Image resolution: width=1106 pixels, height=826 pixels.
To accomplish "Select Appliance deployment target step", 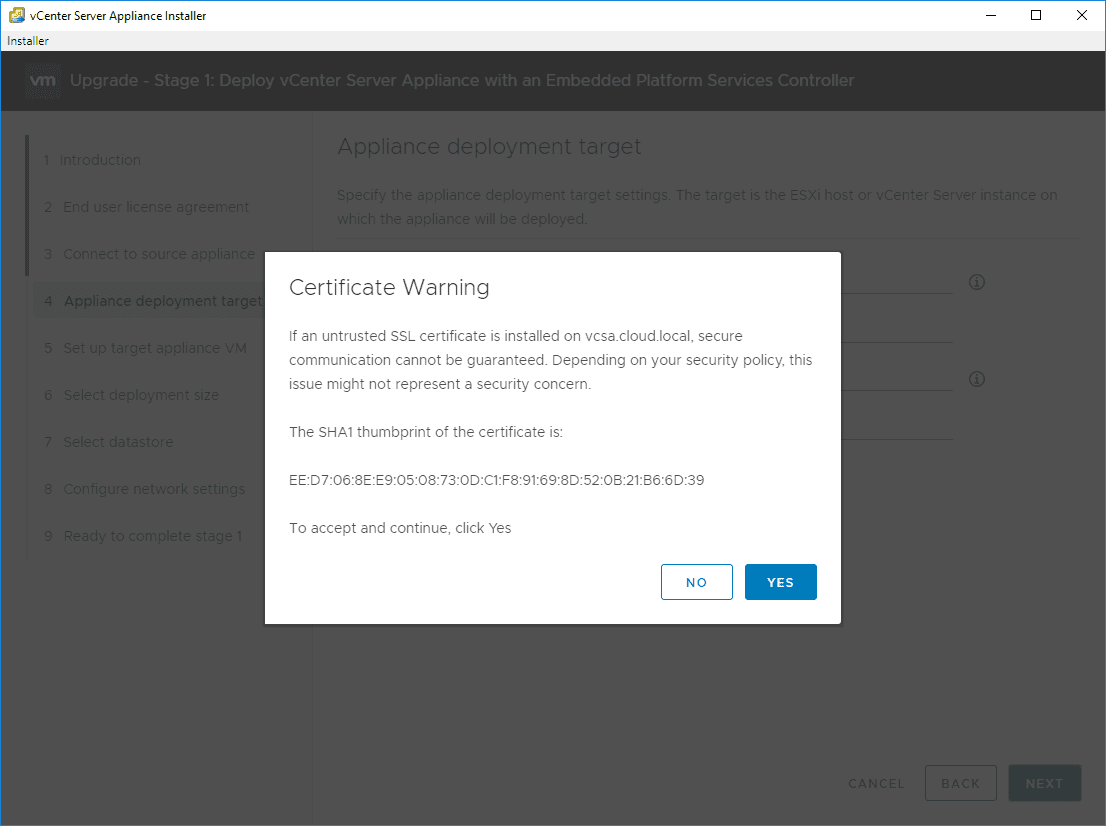I will click(x=160, y=301).
